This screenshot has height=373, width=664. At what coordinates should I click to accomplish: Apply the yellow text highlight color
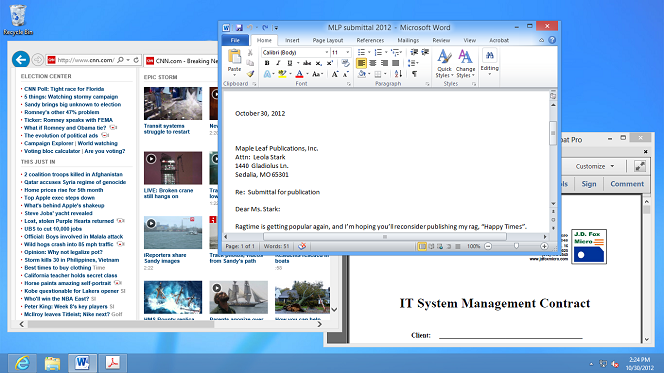[282, 74]
